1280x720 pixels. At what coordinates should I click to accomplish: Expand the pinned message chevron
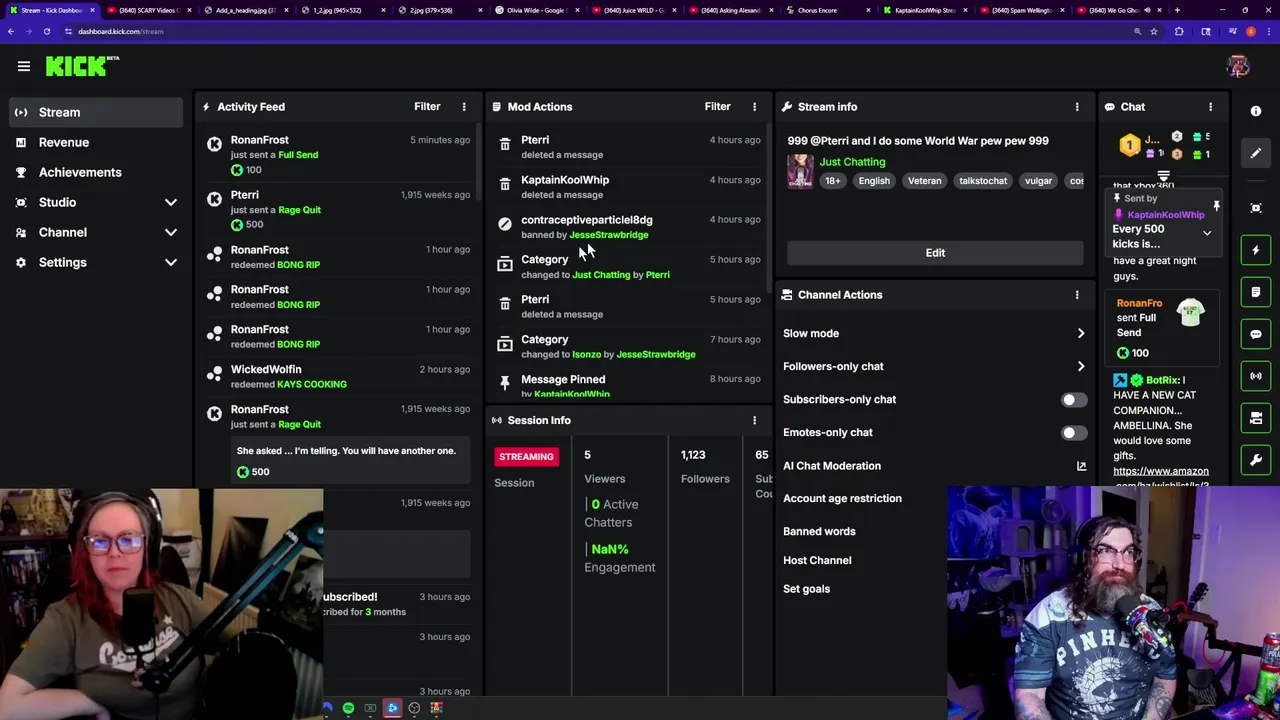tap(1207, 234)
